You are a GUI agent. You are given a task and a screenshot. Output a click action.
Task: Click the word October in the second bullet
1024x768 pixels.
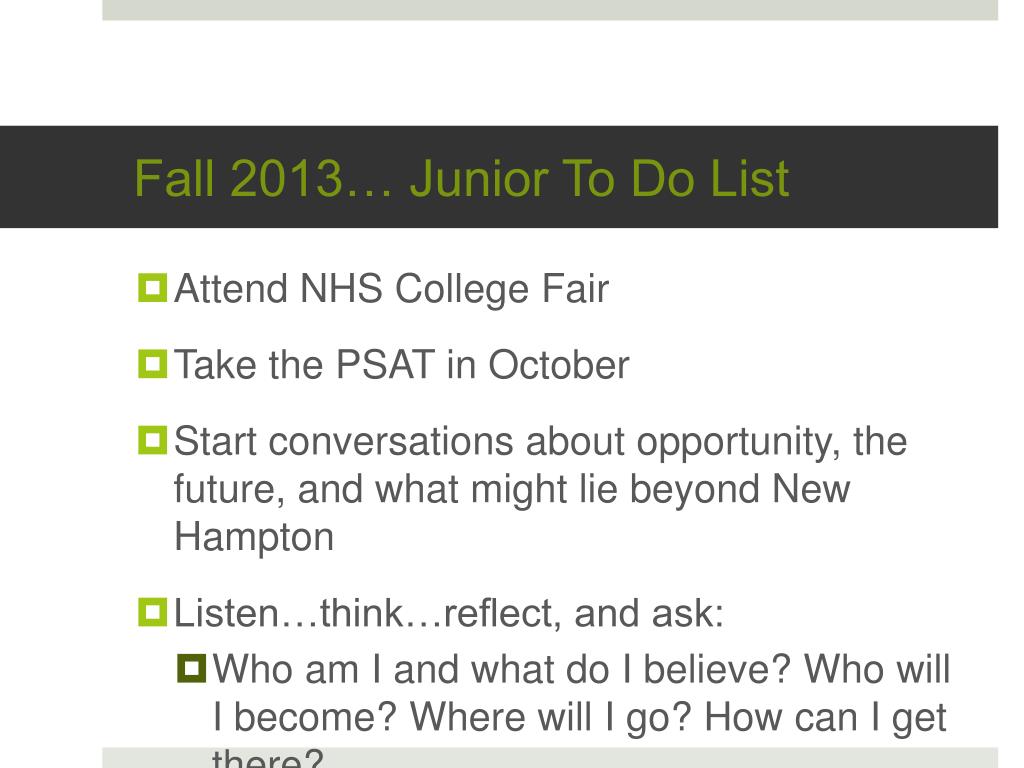[558, 364]
